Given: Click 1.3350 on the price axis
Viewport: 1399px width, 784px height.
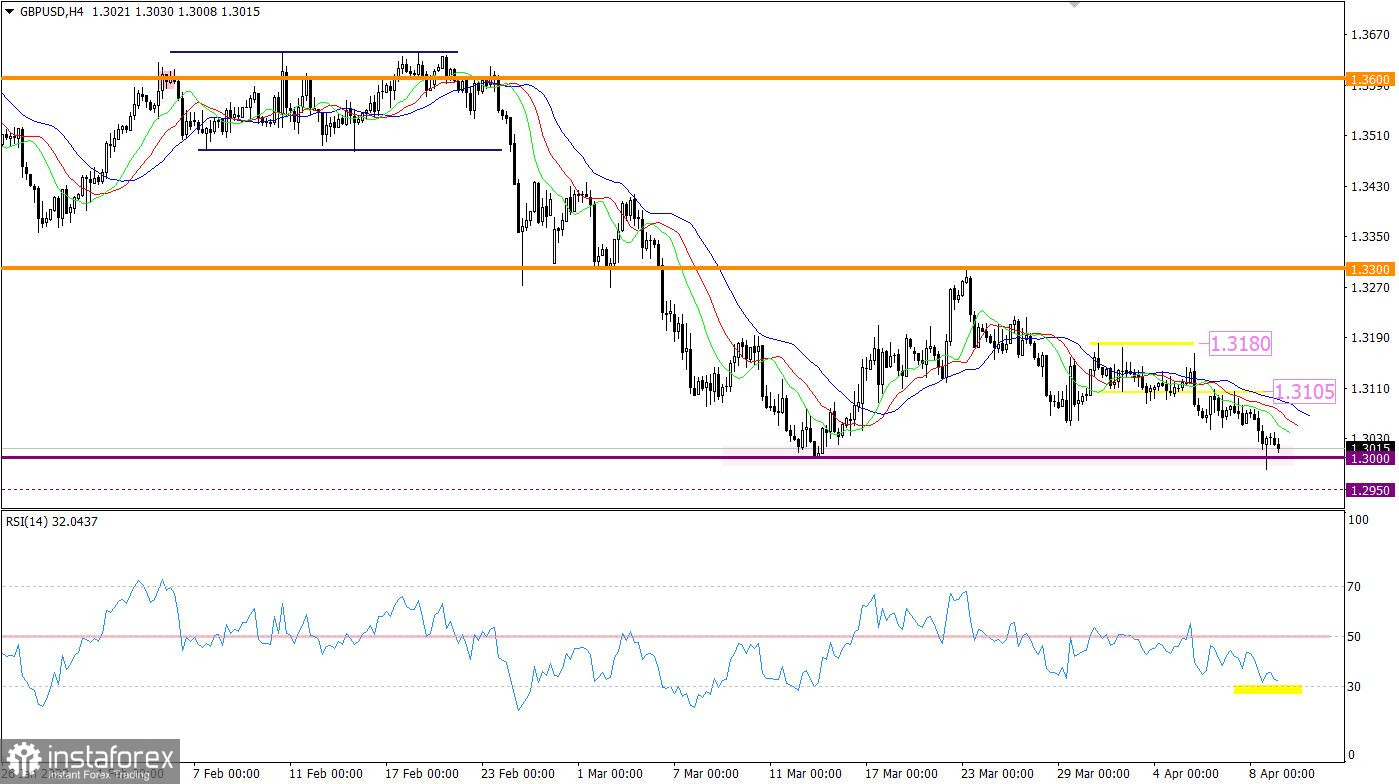Looking at the screenshot, I should pos(1368,237).
